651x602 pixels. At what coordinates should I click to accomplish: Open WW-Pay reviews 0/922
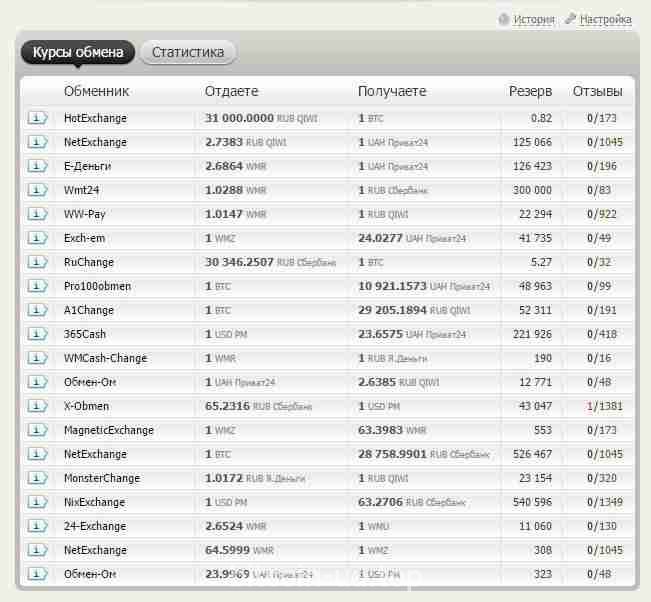[x=602, y=214]
